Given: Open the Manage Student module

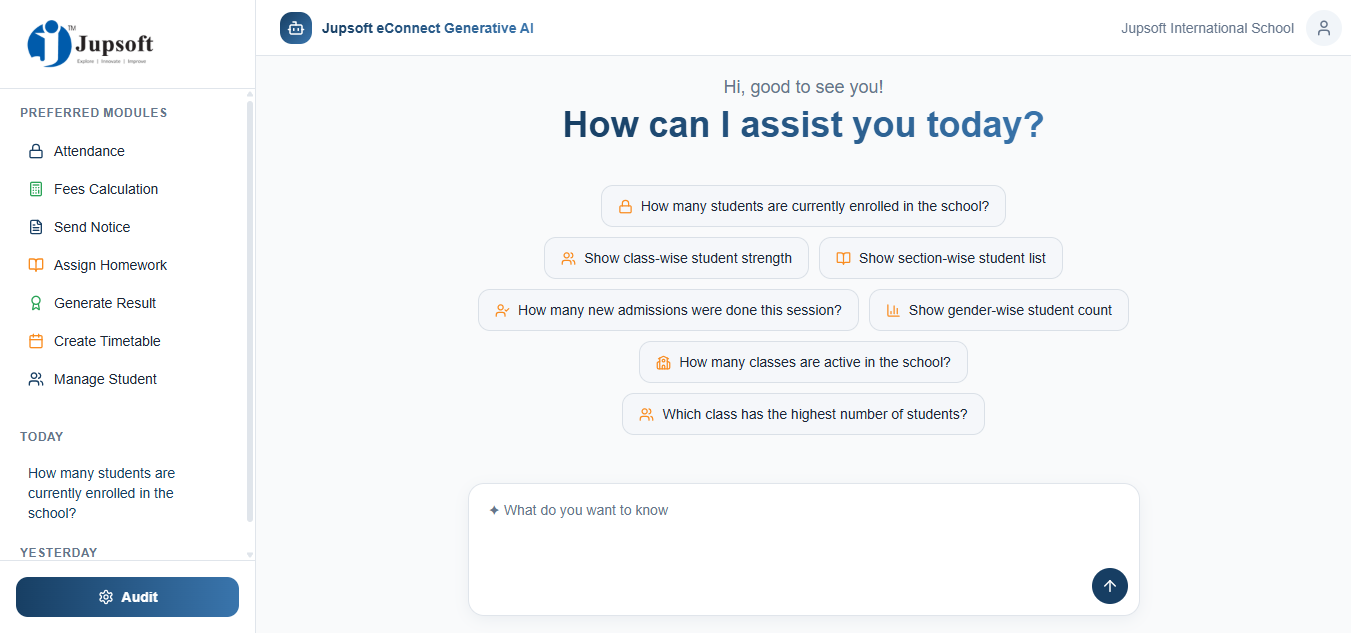Looking at the screenshot, I should coord(105,380).
